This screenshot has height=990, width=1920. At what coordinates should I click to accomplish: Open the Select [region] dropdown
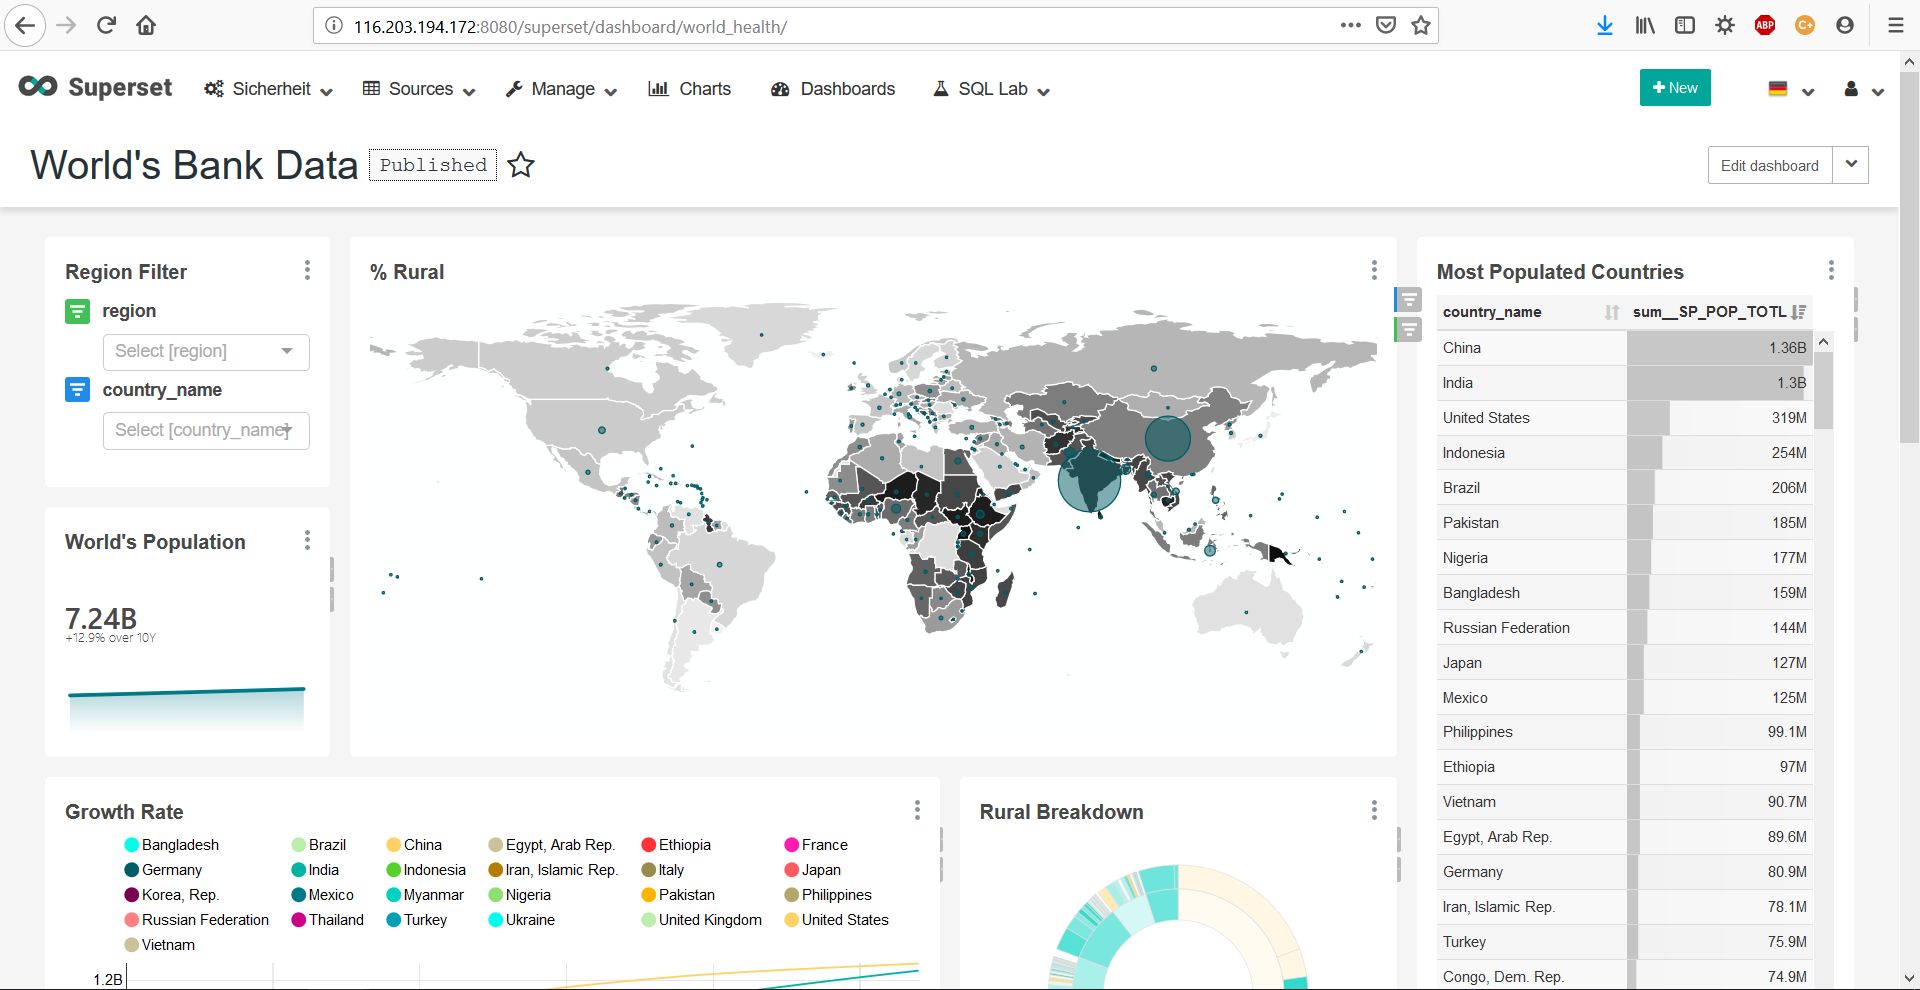205,351
